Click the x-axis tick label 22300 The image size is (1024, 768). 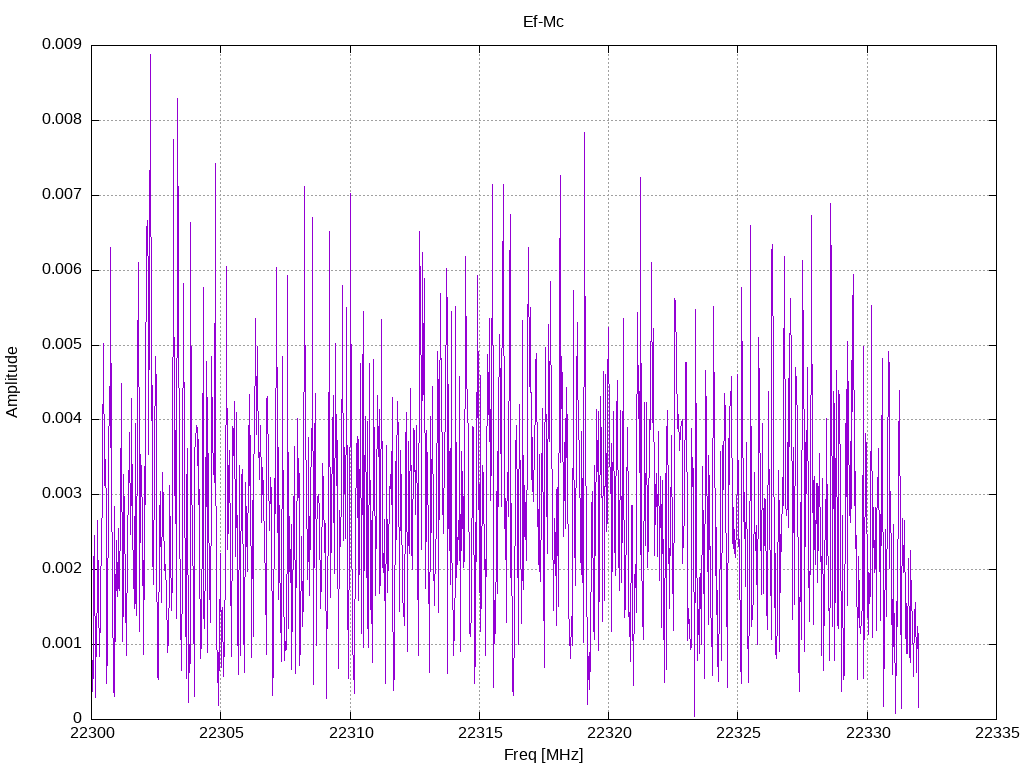click(91, 733)
